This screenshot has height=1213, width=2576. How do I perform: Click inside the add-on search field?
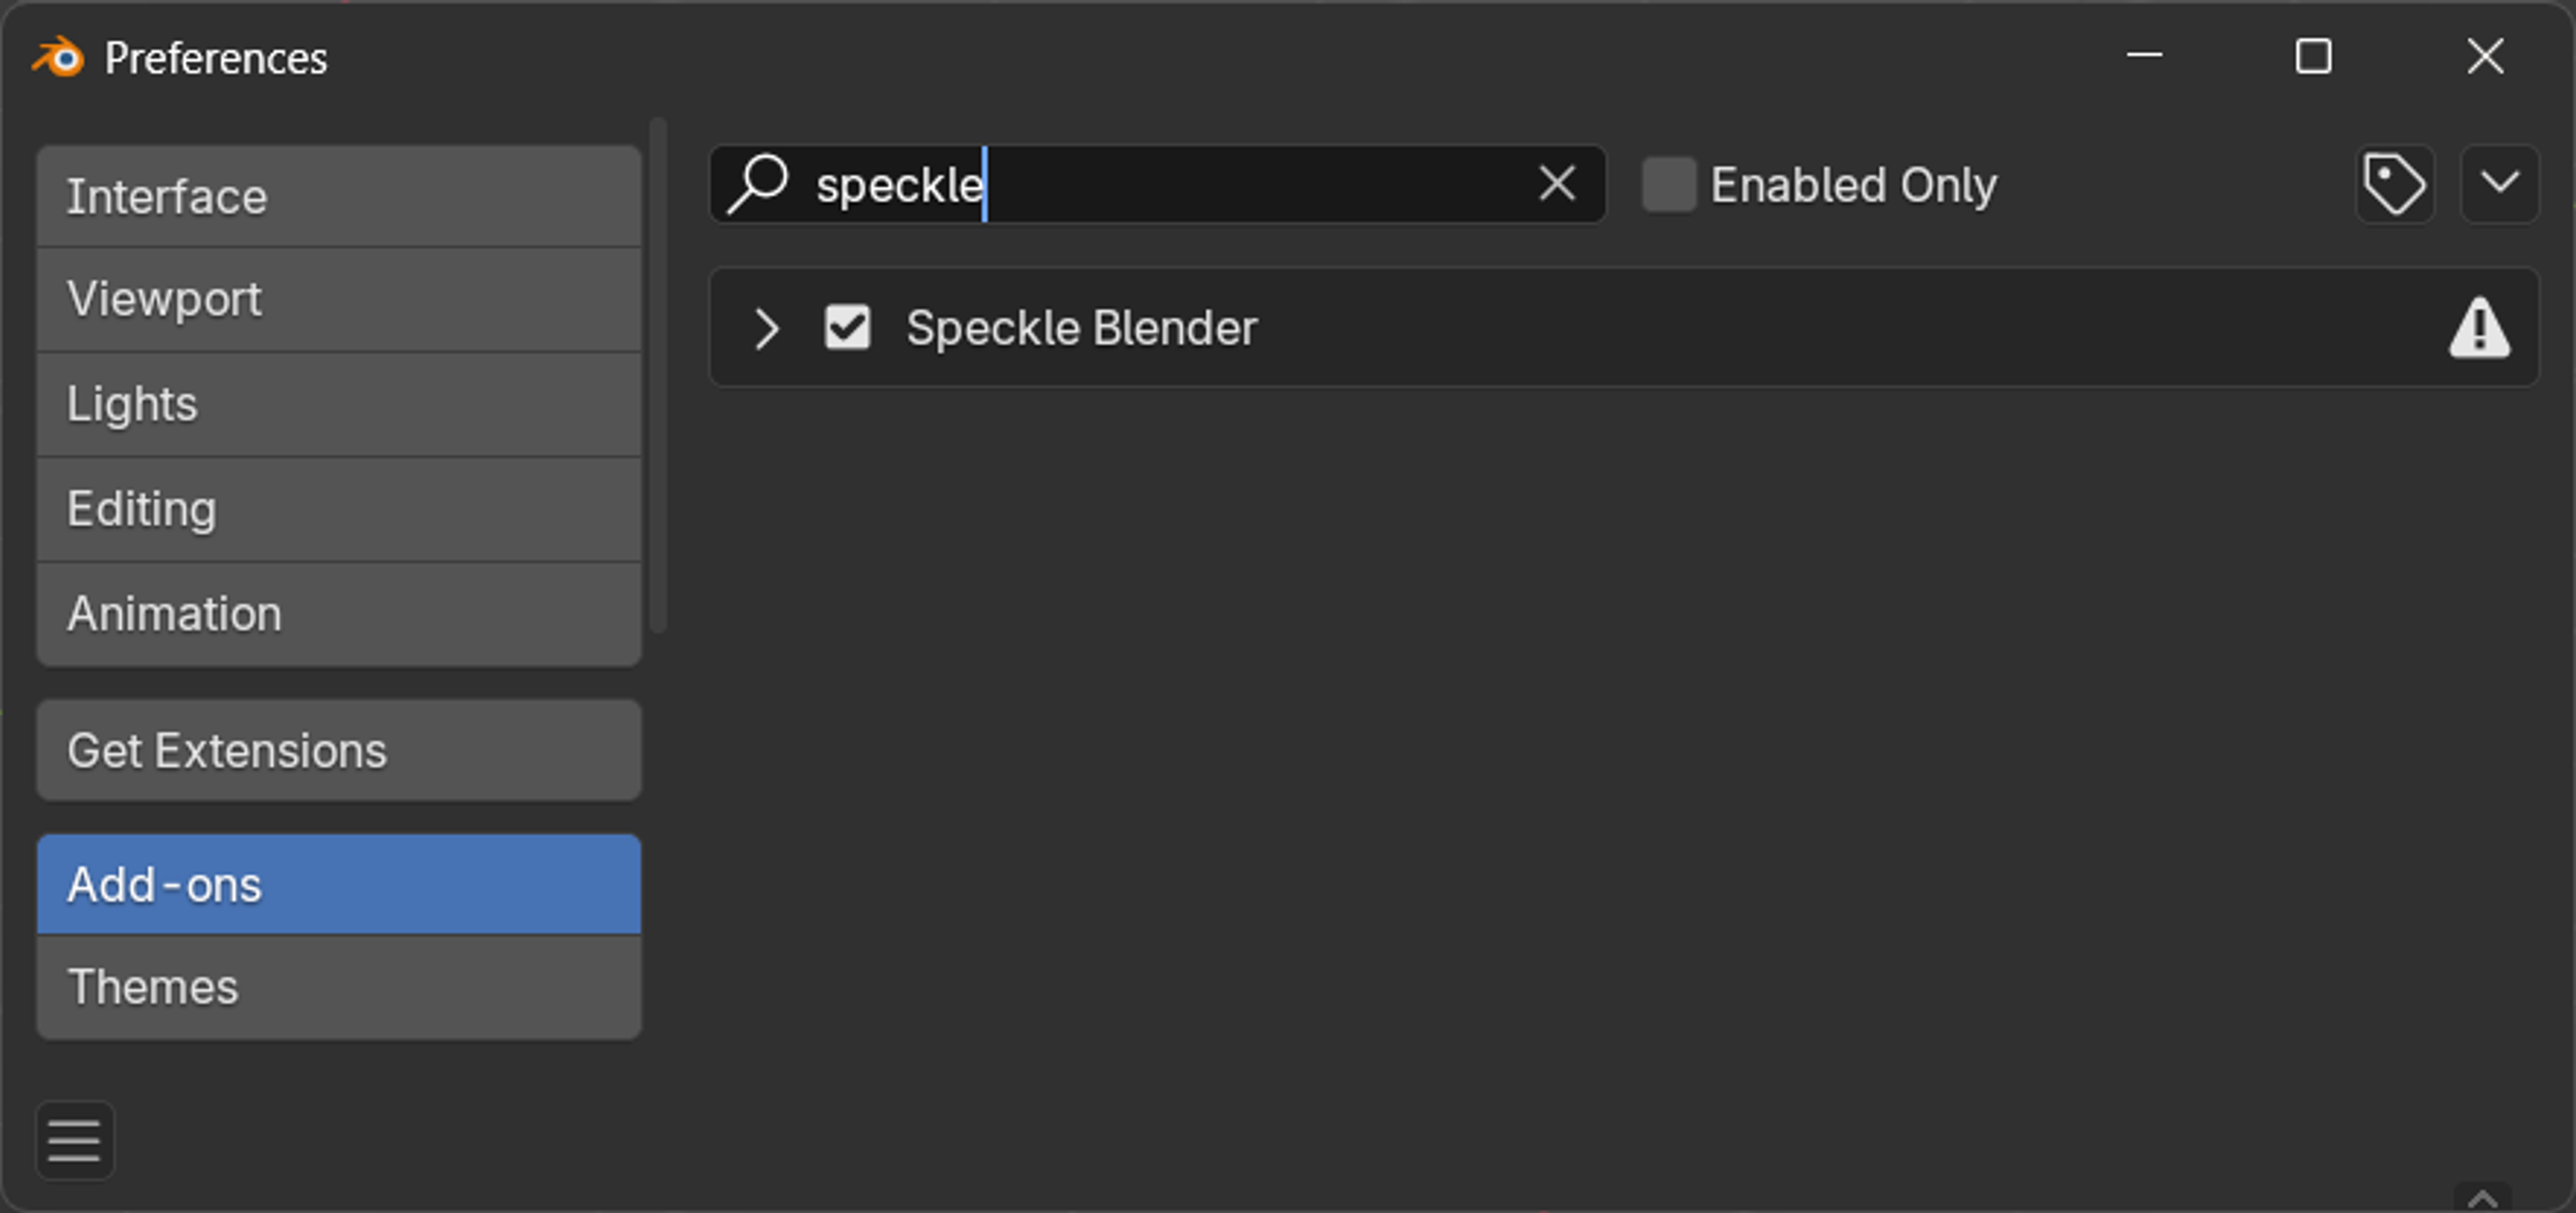(x=1158, y=184)
